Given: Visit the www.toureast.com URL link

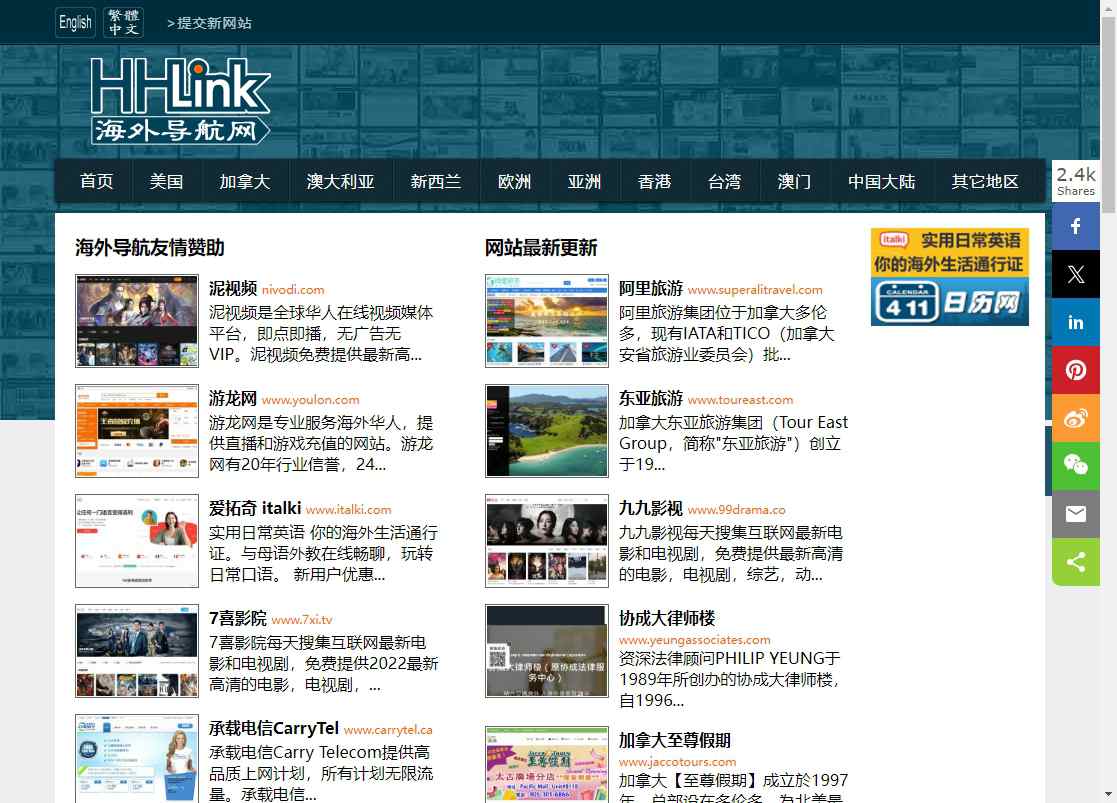Looking at the screenshot, I should coord(740,400).
